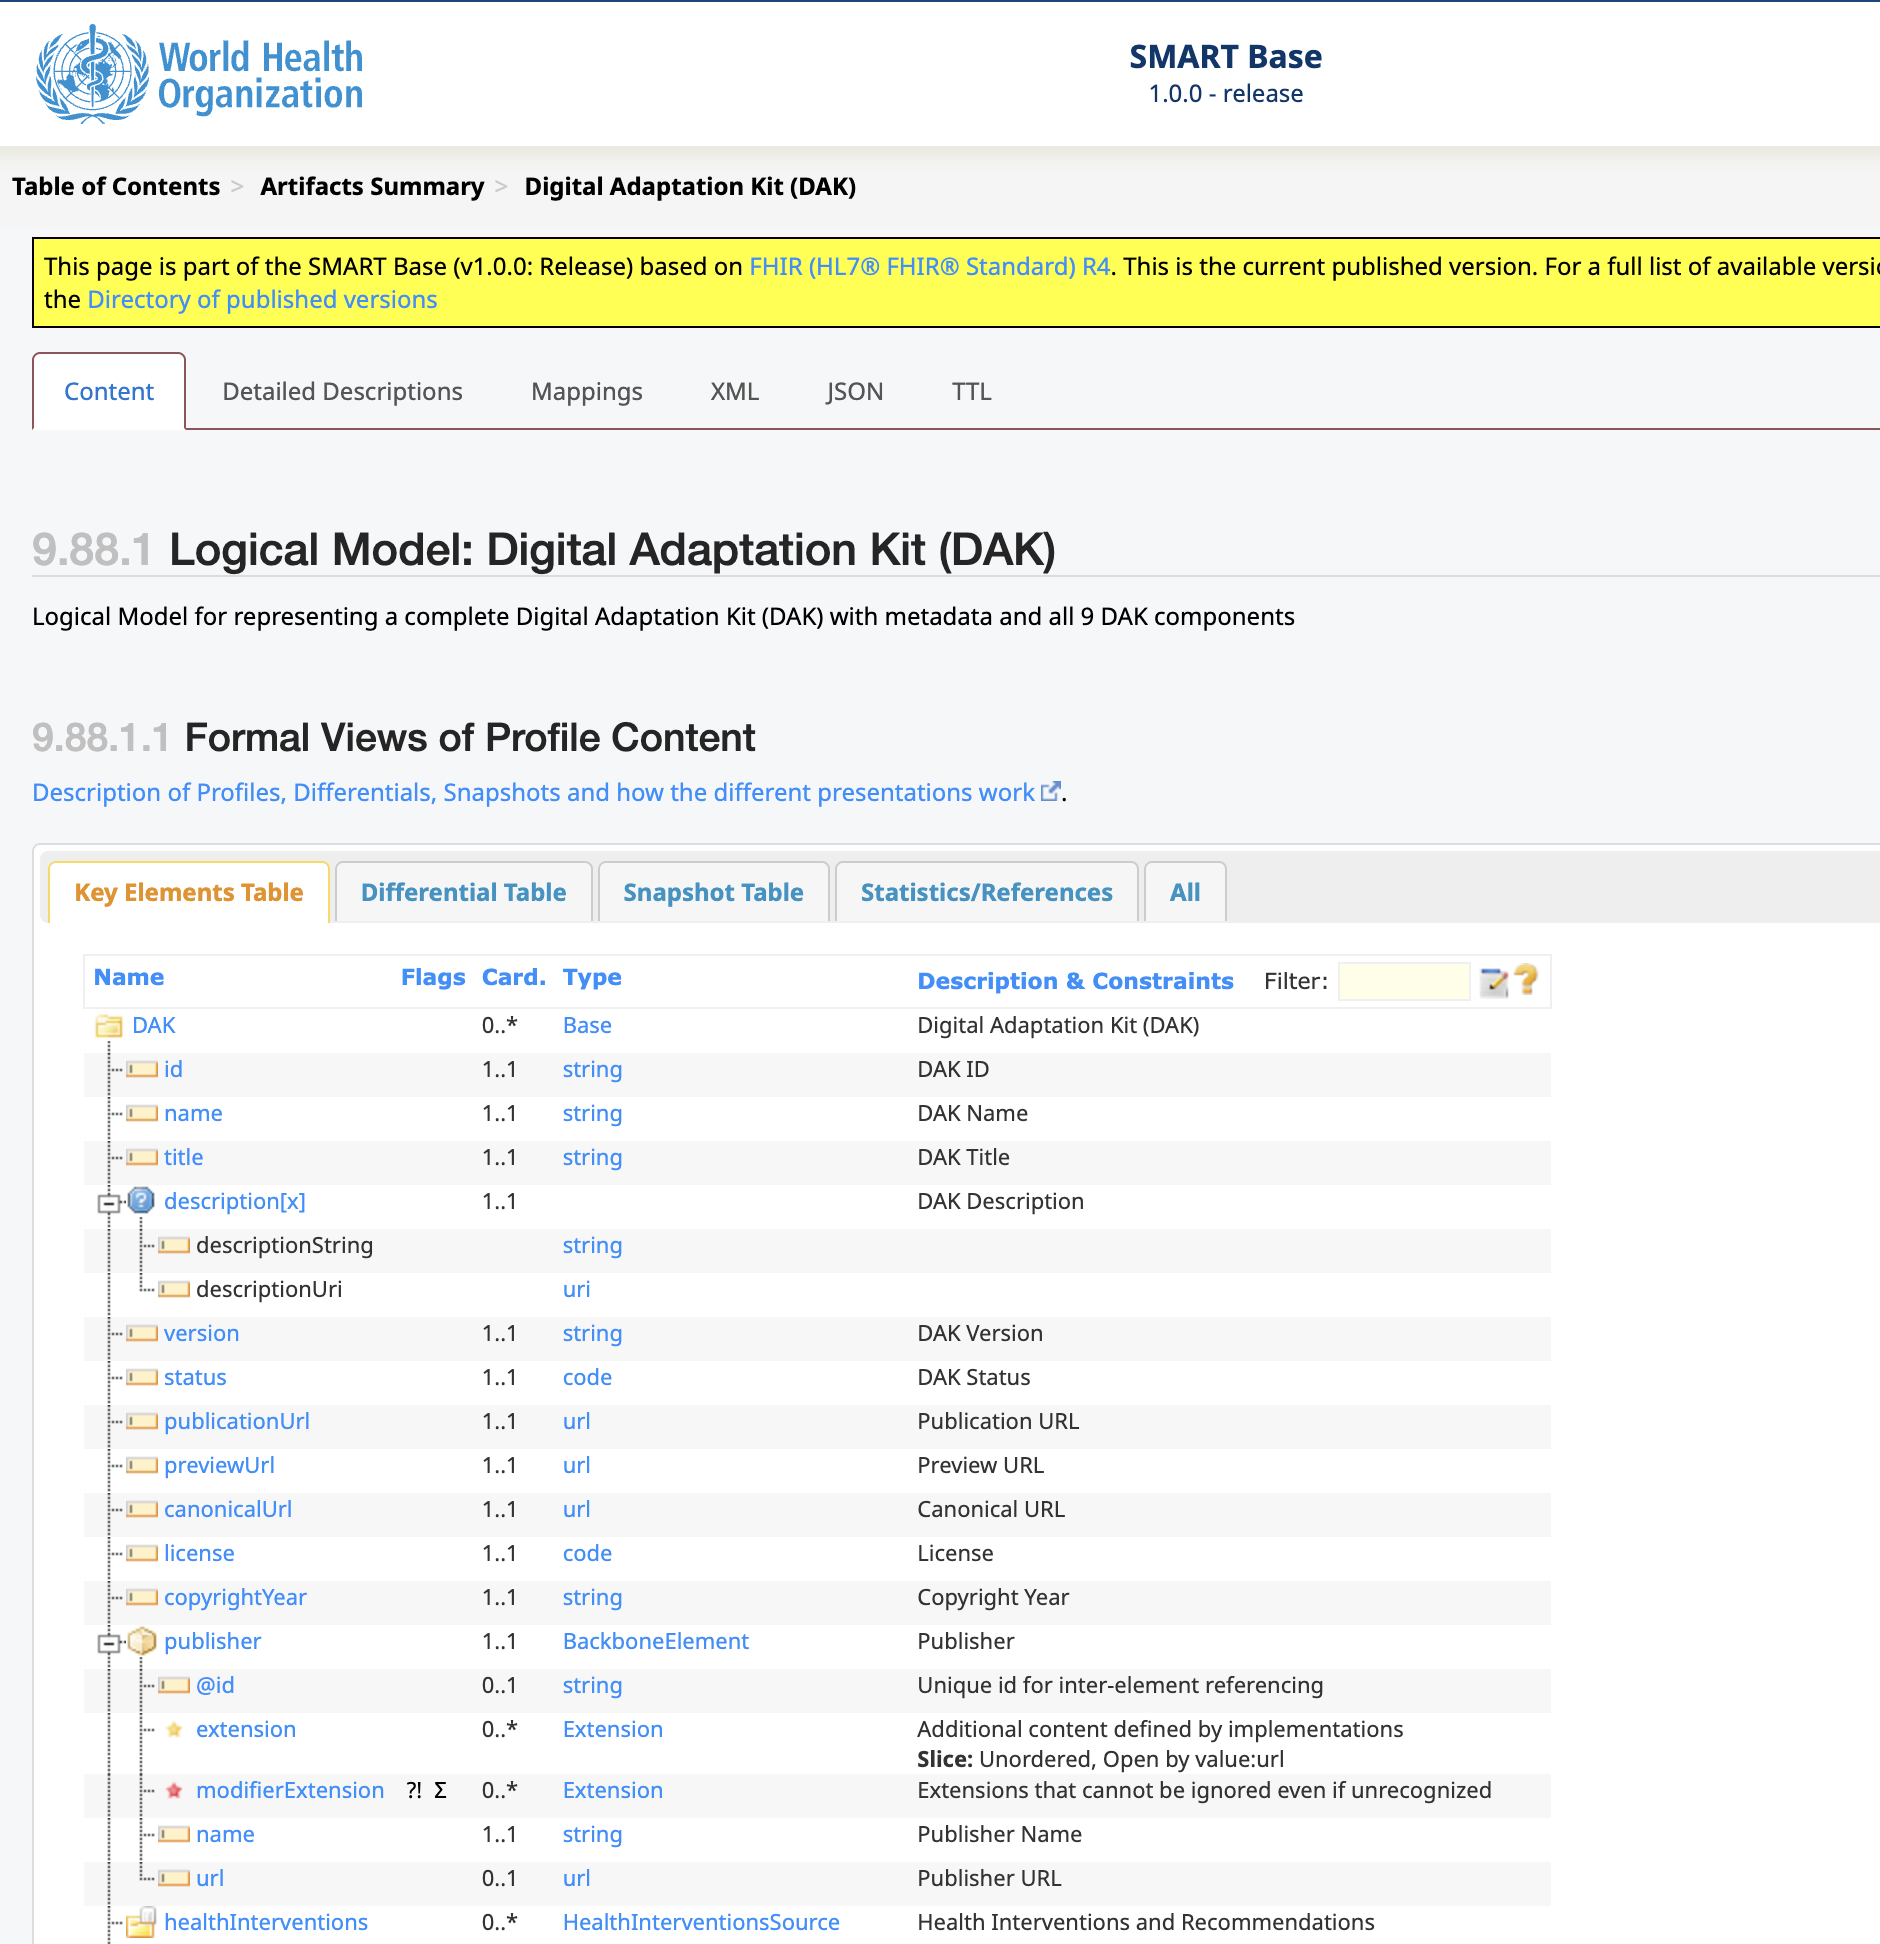The width and height of the screenshot is (1880, 1944).
Task: Open Artifacts Summary breadcrumb link
Action: click(372, 186)
